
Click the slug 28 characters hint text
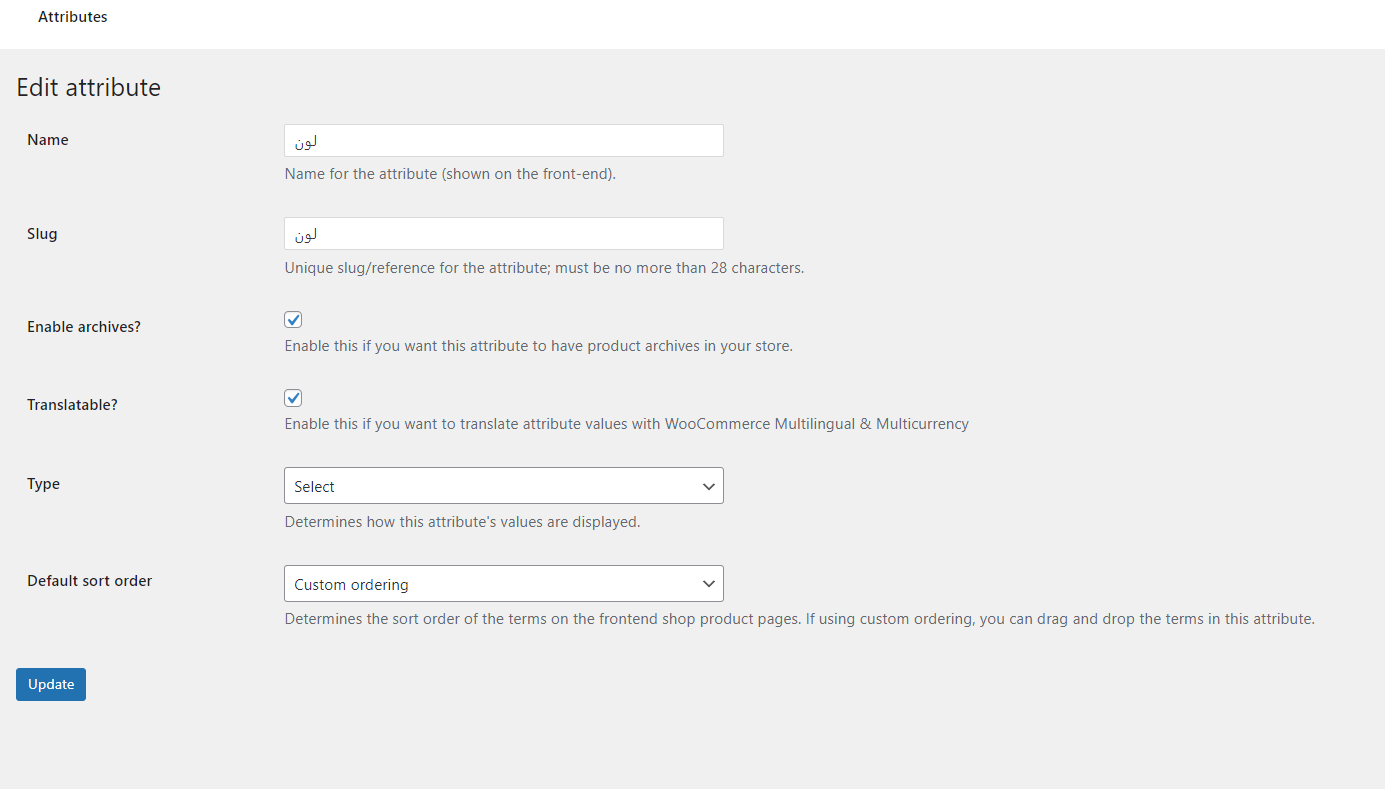(544, 268)
